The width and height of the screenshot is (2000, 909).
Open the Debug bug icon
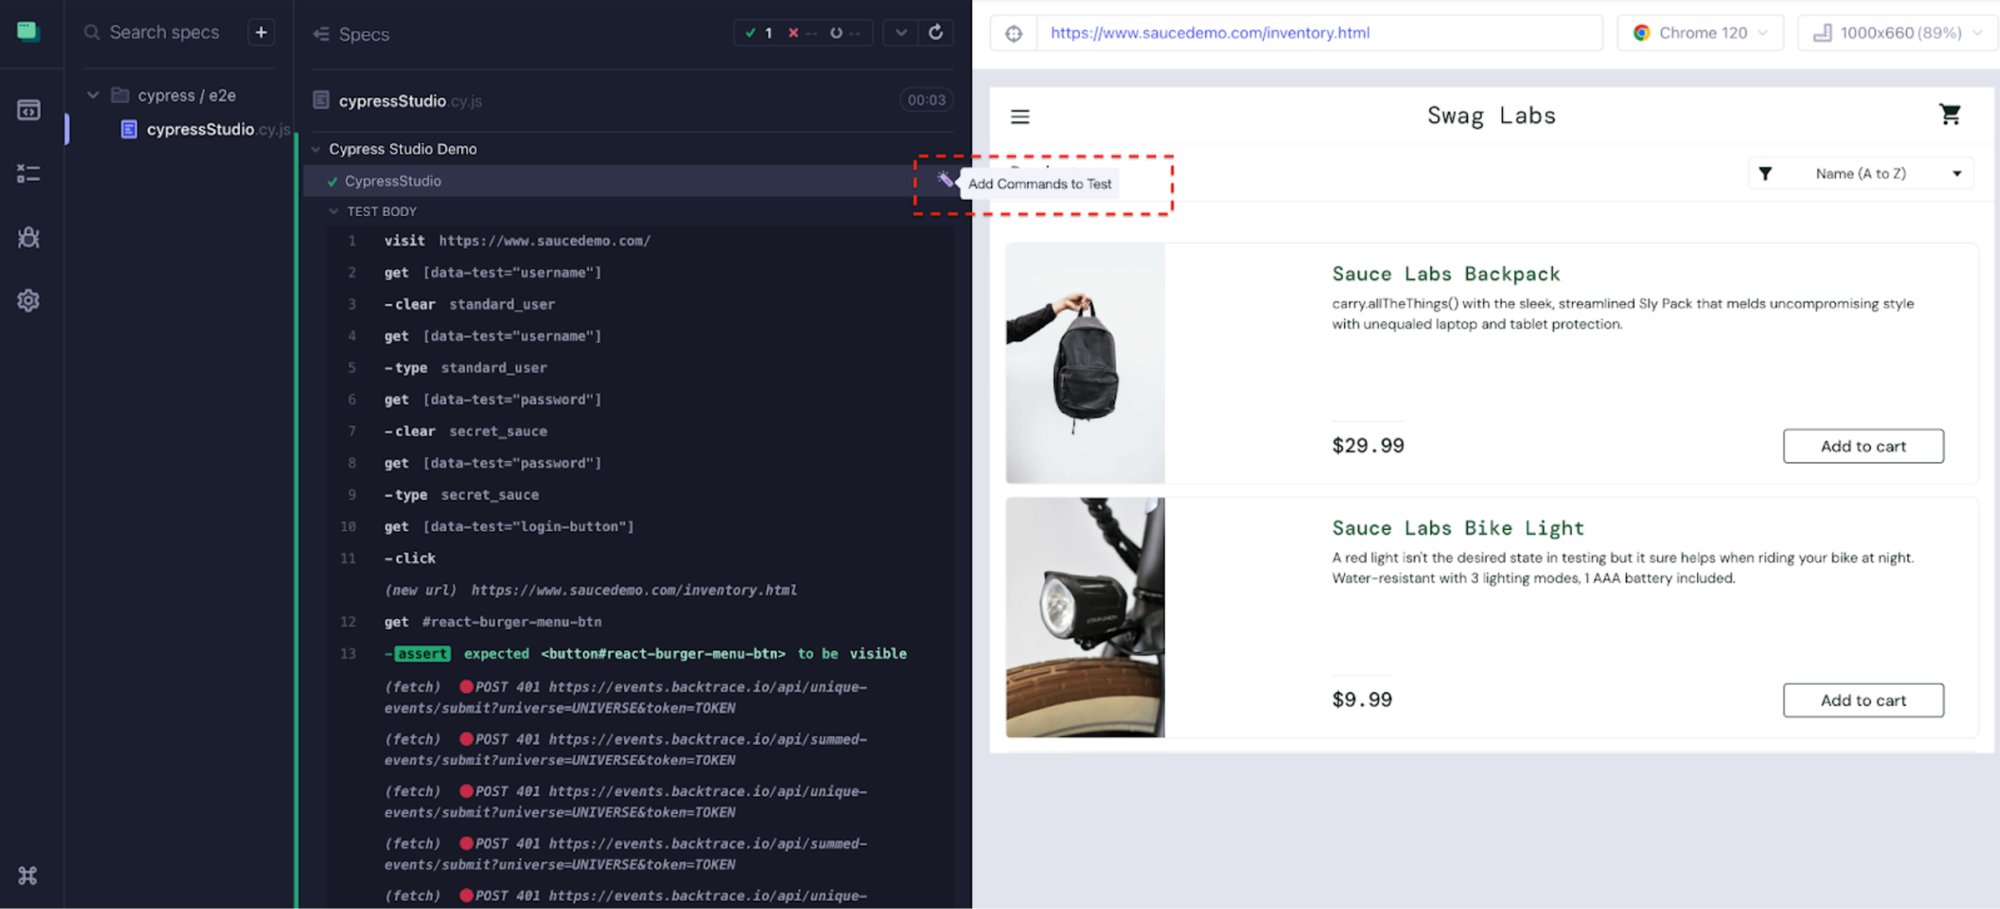tap(28, 237)
